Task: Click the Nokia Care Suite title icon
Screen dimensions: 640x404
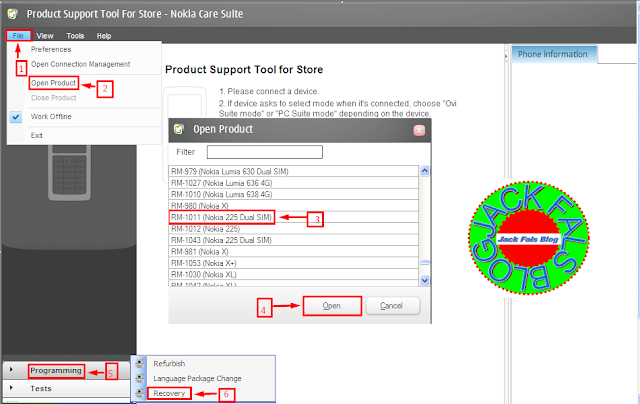Action: (x=13, y=14)
